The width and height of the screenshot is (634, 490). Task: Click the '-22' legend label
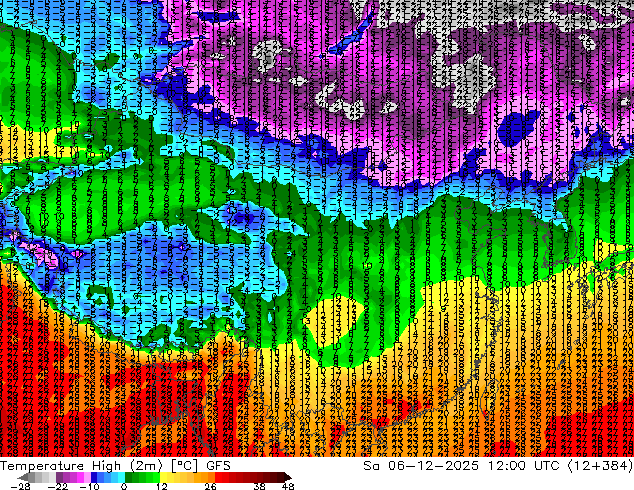58,486
